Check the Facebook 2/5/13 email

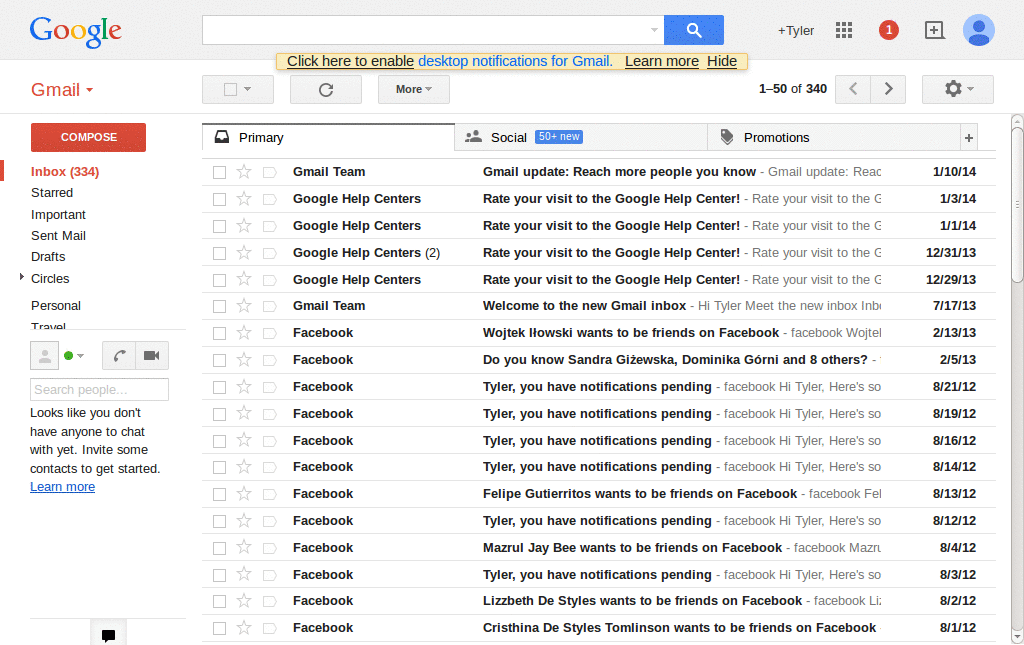click(219, 360)
